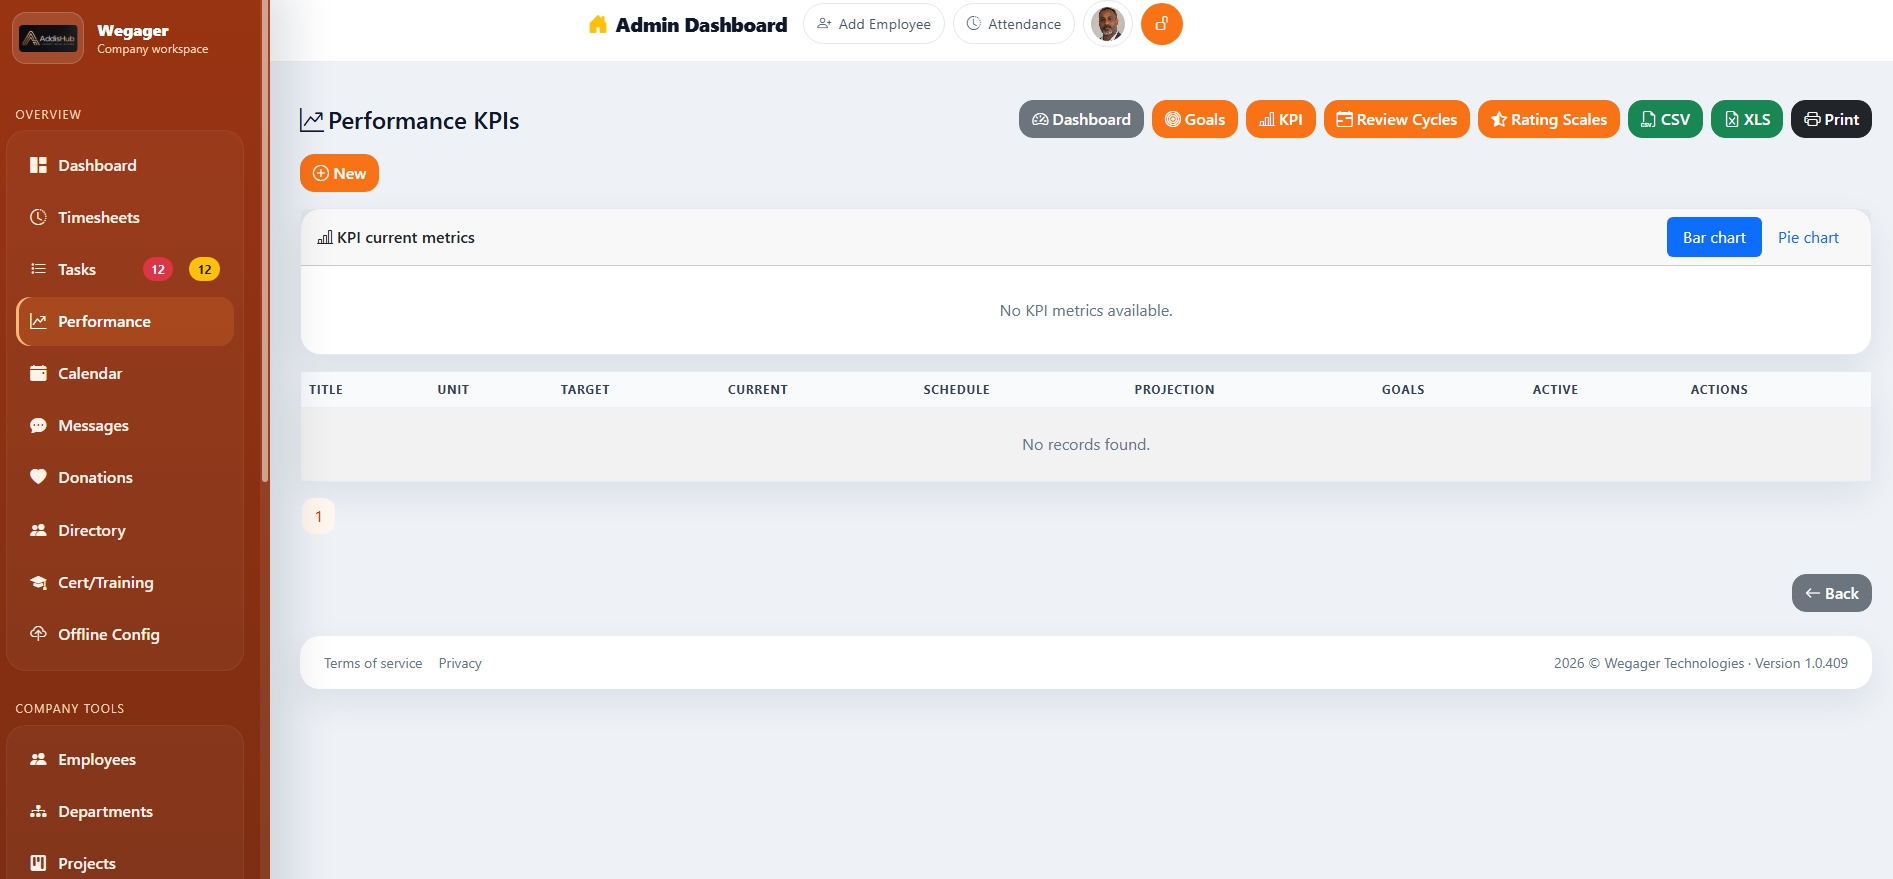The image size is (1893, 879).
Task: Switch to the Bar chart tab
Action: pyautogui.click(x=1714, y=237)
